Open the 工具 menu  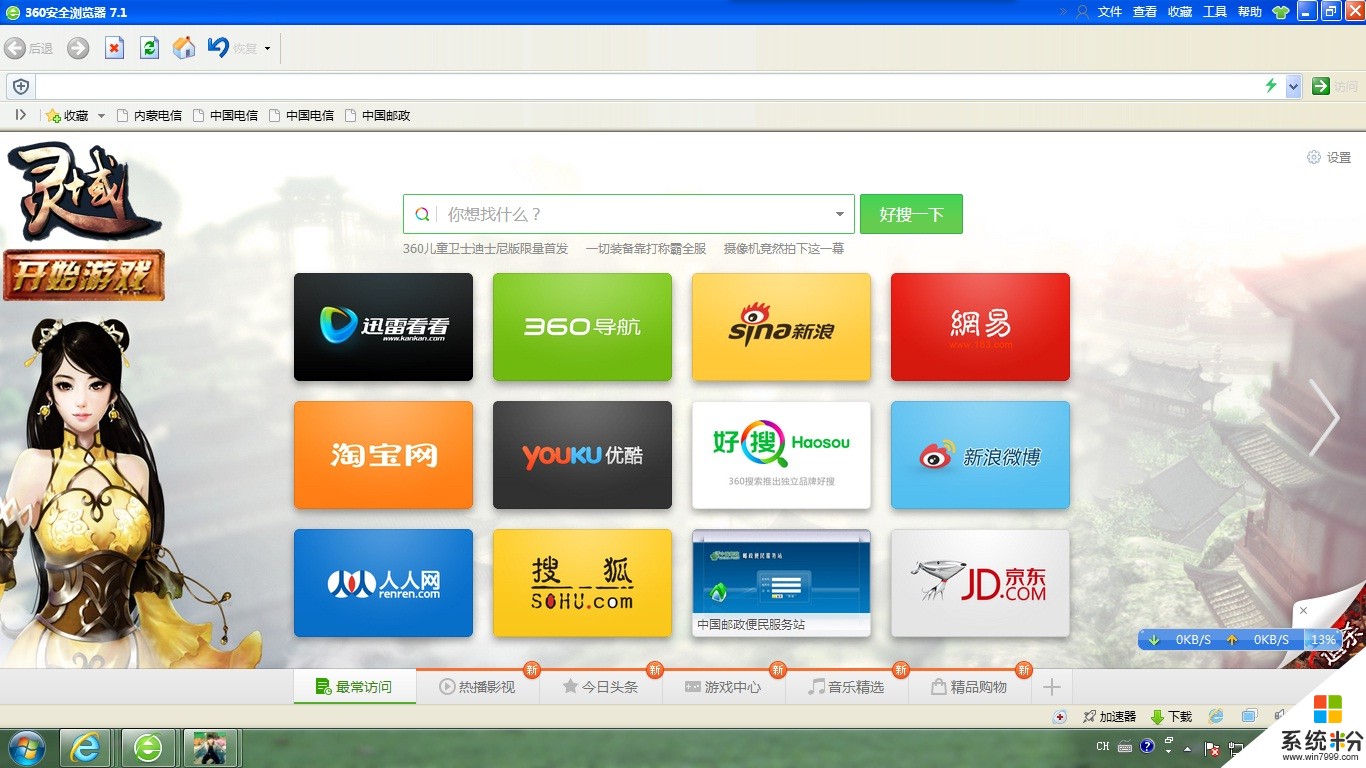1215,12
